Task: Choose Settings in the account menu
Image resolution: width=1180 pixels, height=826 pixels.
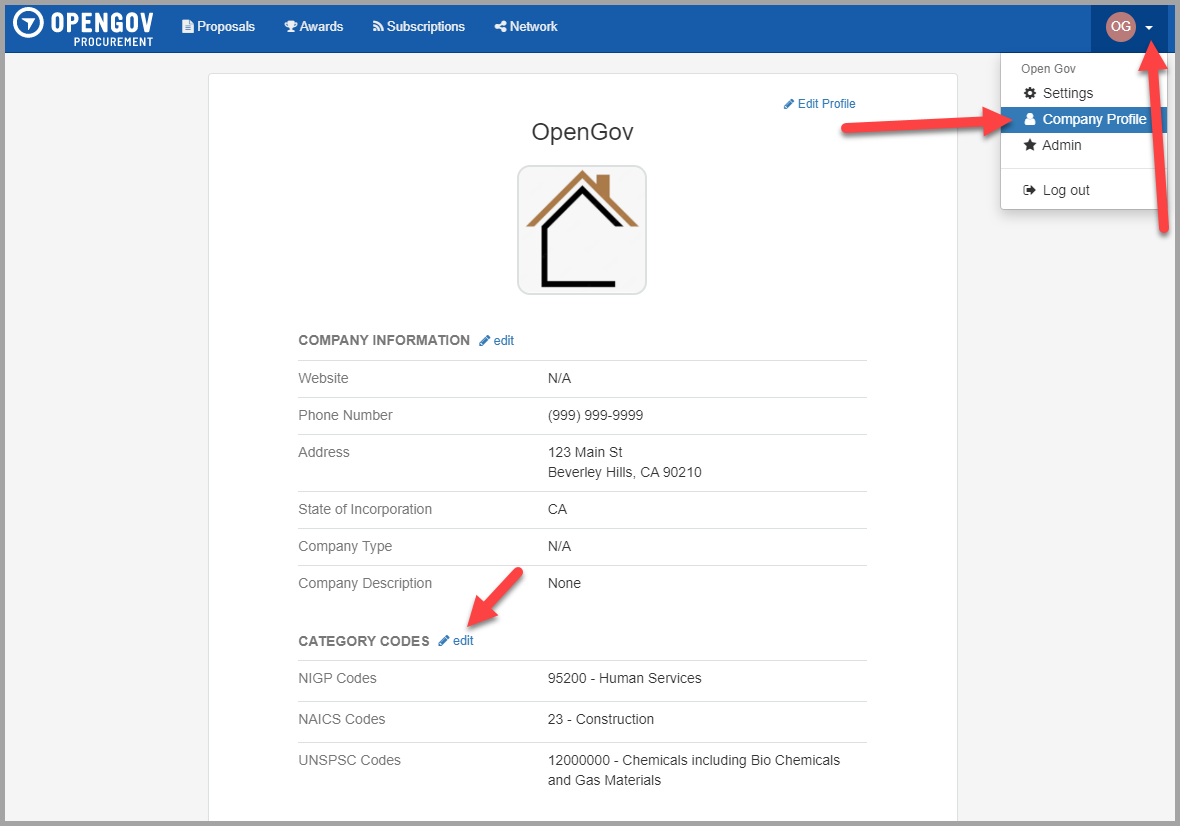Action: click(x=1066, y=93)
